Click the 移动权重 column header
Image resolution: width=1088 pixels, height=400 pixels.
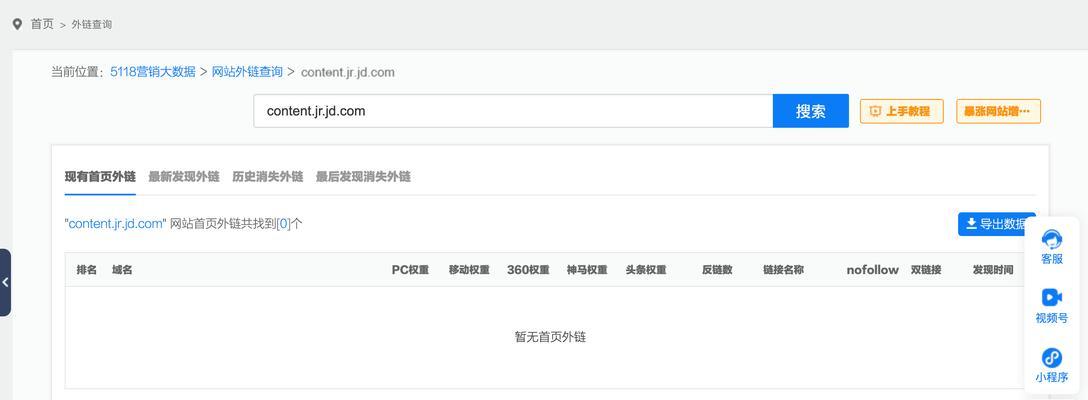click(469, 270)
